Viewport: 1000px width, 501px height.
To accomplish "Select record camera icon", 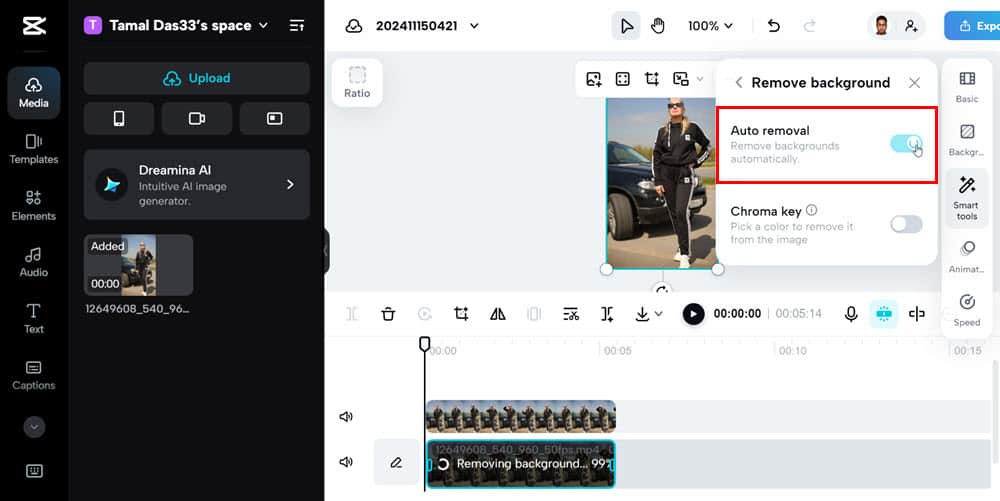I will point(196,119).
